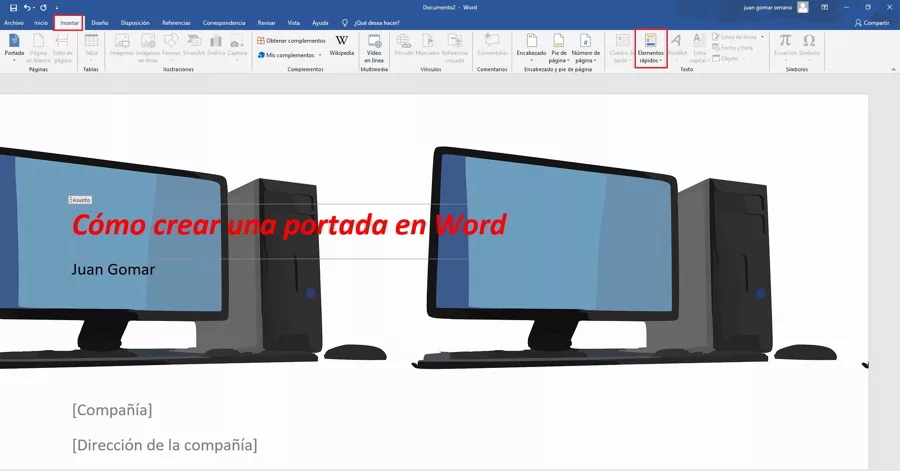The width and height of the screenshot is (900, 471).
Task: Open the Disposición tab
Action: [135, 23]
